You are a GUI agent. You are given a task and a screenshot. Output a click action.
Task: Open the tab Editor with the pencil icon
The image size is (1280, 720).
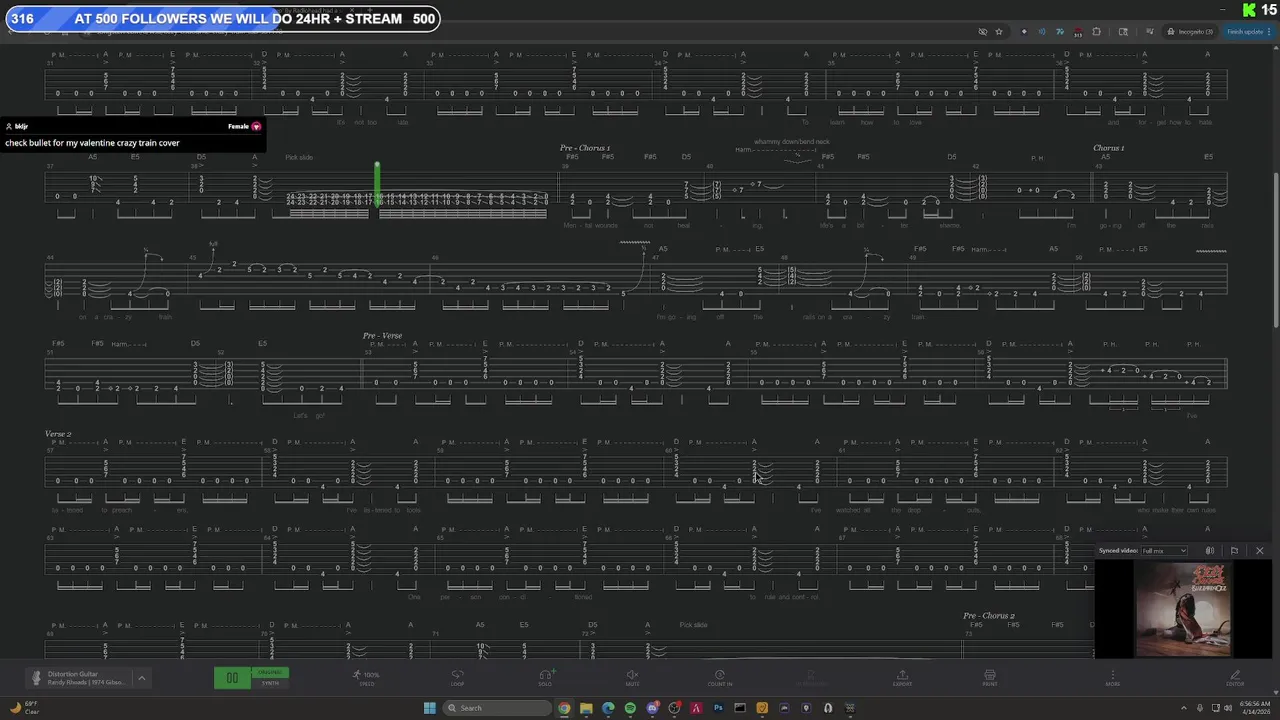[1235, 678]
